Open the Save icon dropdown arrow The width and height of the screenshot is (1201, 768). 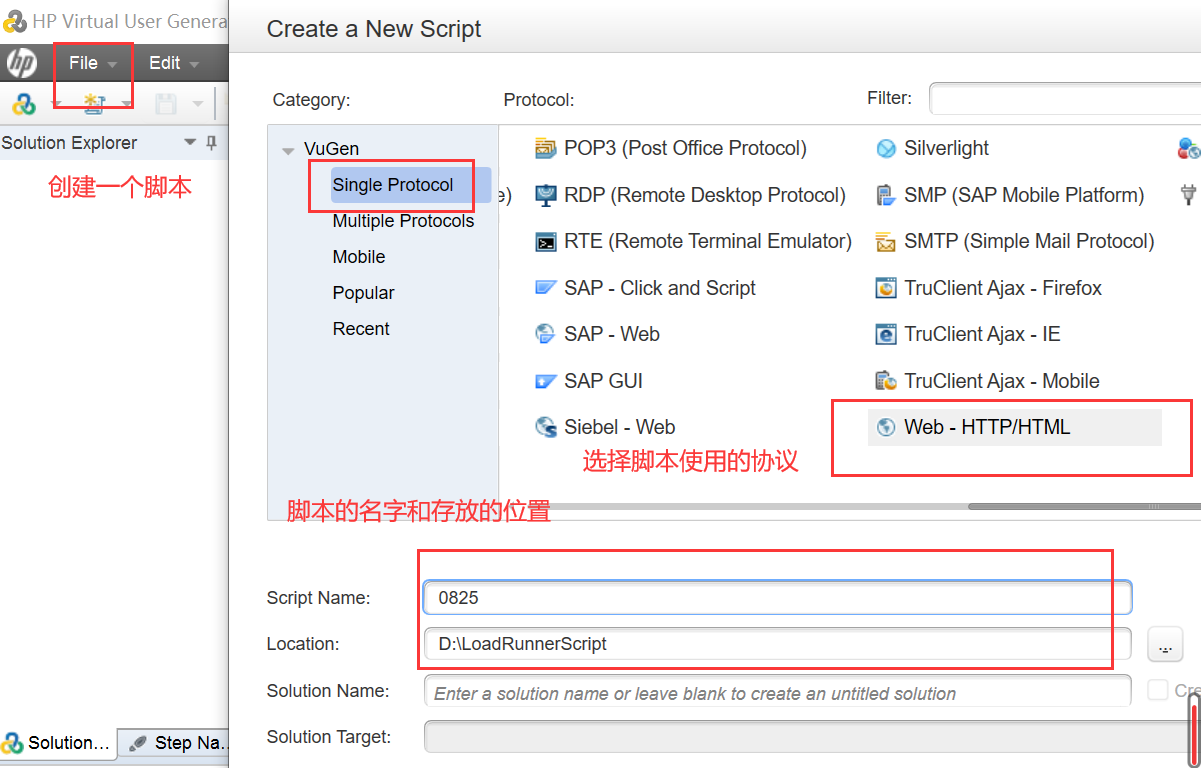coord(197,104)
